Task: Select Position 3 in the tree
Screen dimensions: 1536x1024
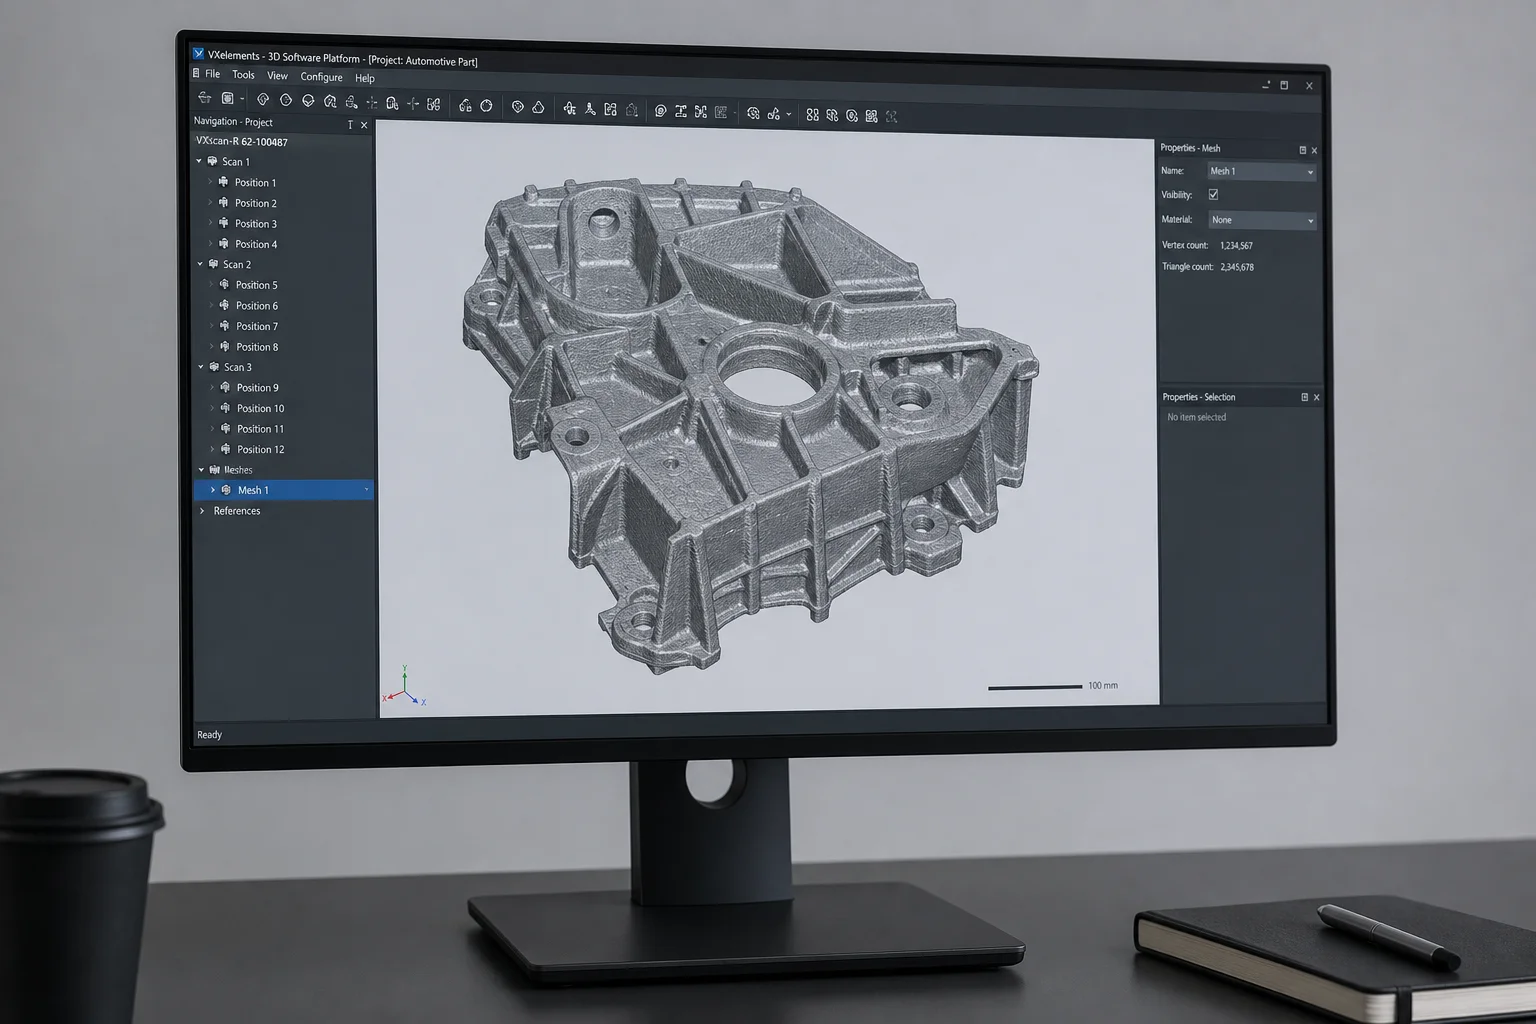Action: click(x=256, y=224)
